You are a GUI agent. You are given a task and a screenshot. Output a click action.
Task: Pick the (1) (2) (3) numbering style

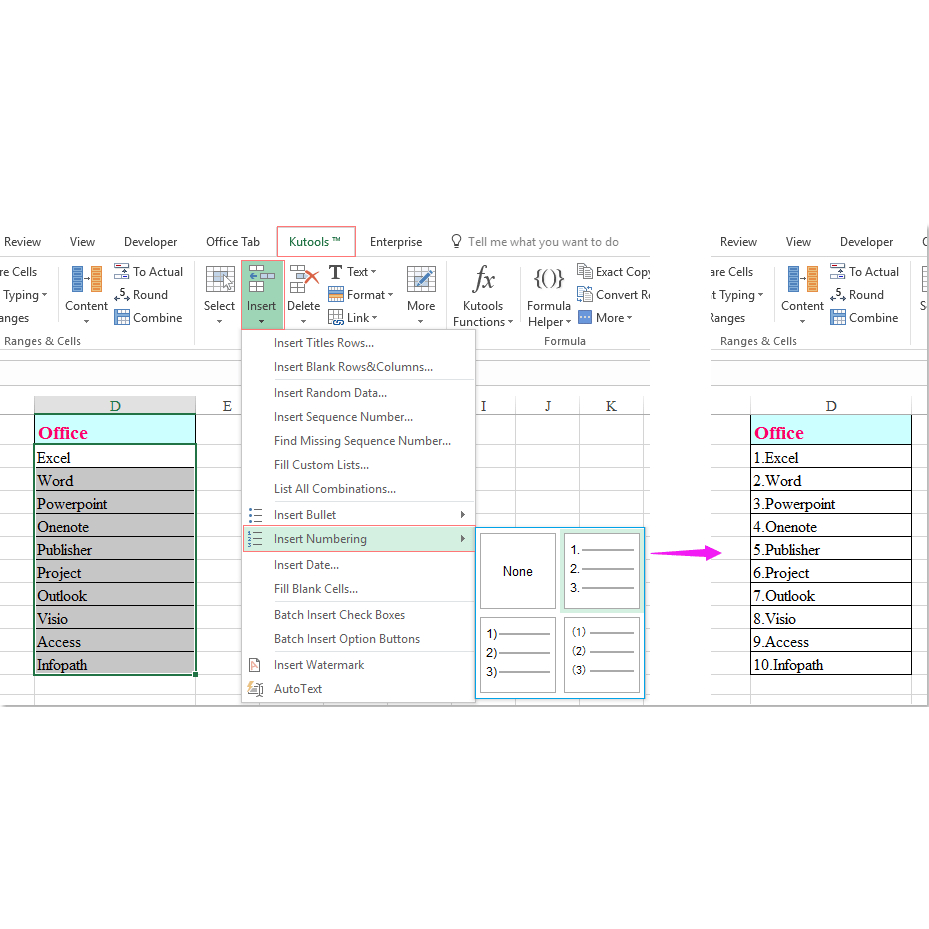(601, 654)
